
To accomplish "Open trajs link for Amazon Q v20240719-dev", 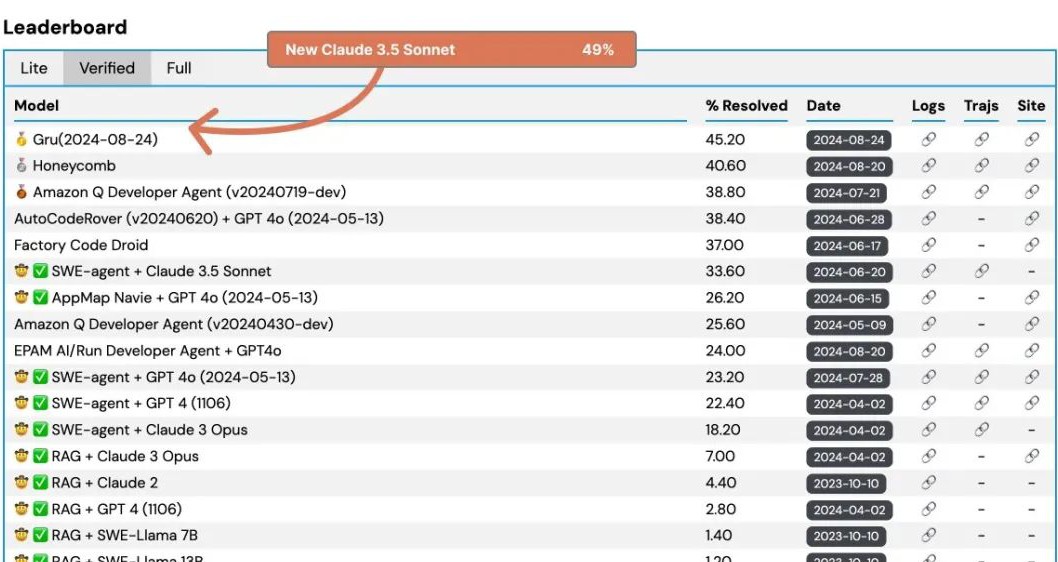I will (x=982, y=192).
